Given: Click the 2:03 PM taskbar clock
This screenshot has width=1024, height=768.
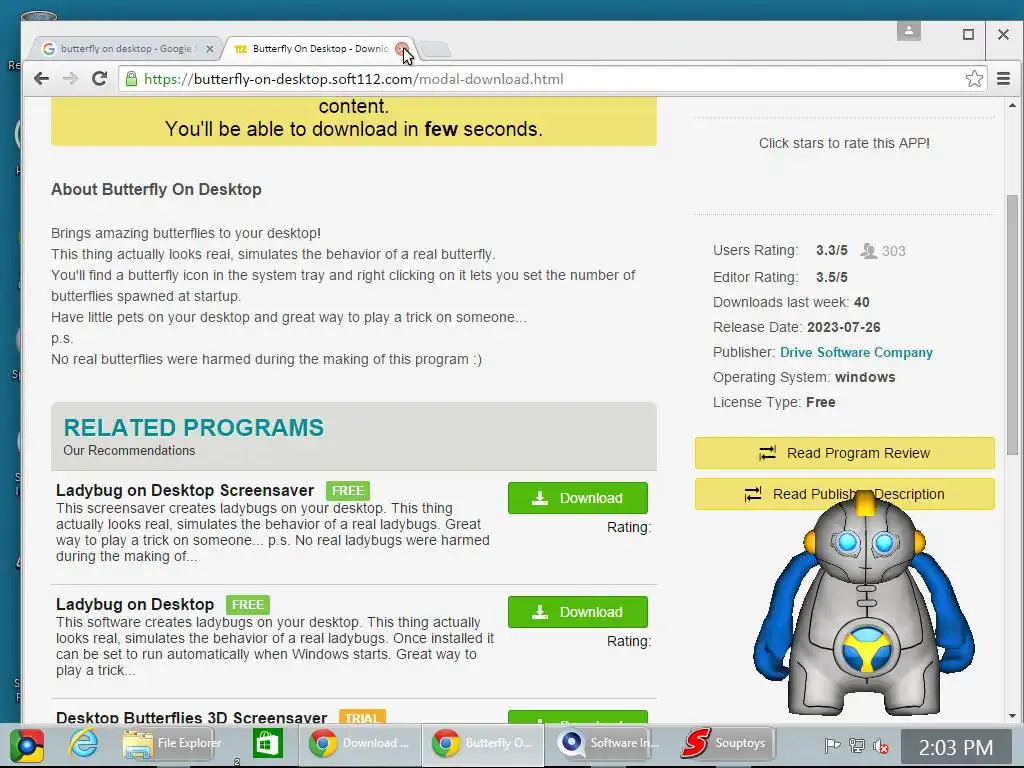Looking at the screenshot, I should tap(956, 747).
